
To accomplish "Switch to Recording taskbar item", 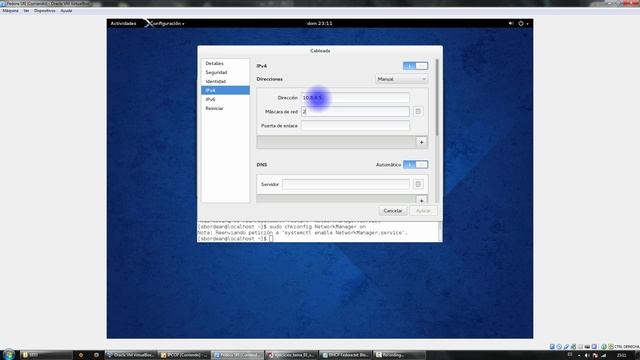I will tap(399, 355).
